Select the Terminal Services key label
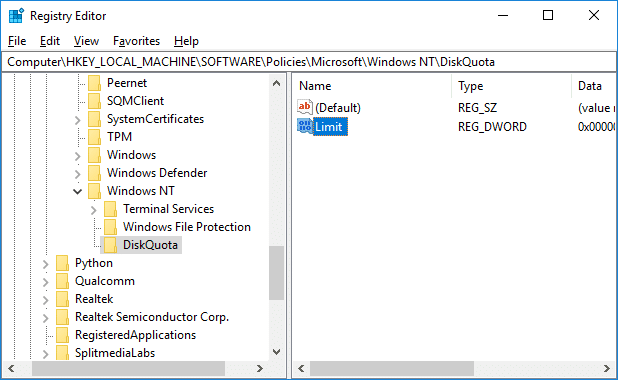 169,209
